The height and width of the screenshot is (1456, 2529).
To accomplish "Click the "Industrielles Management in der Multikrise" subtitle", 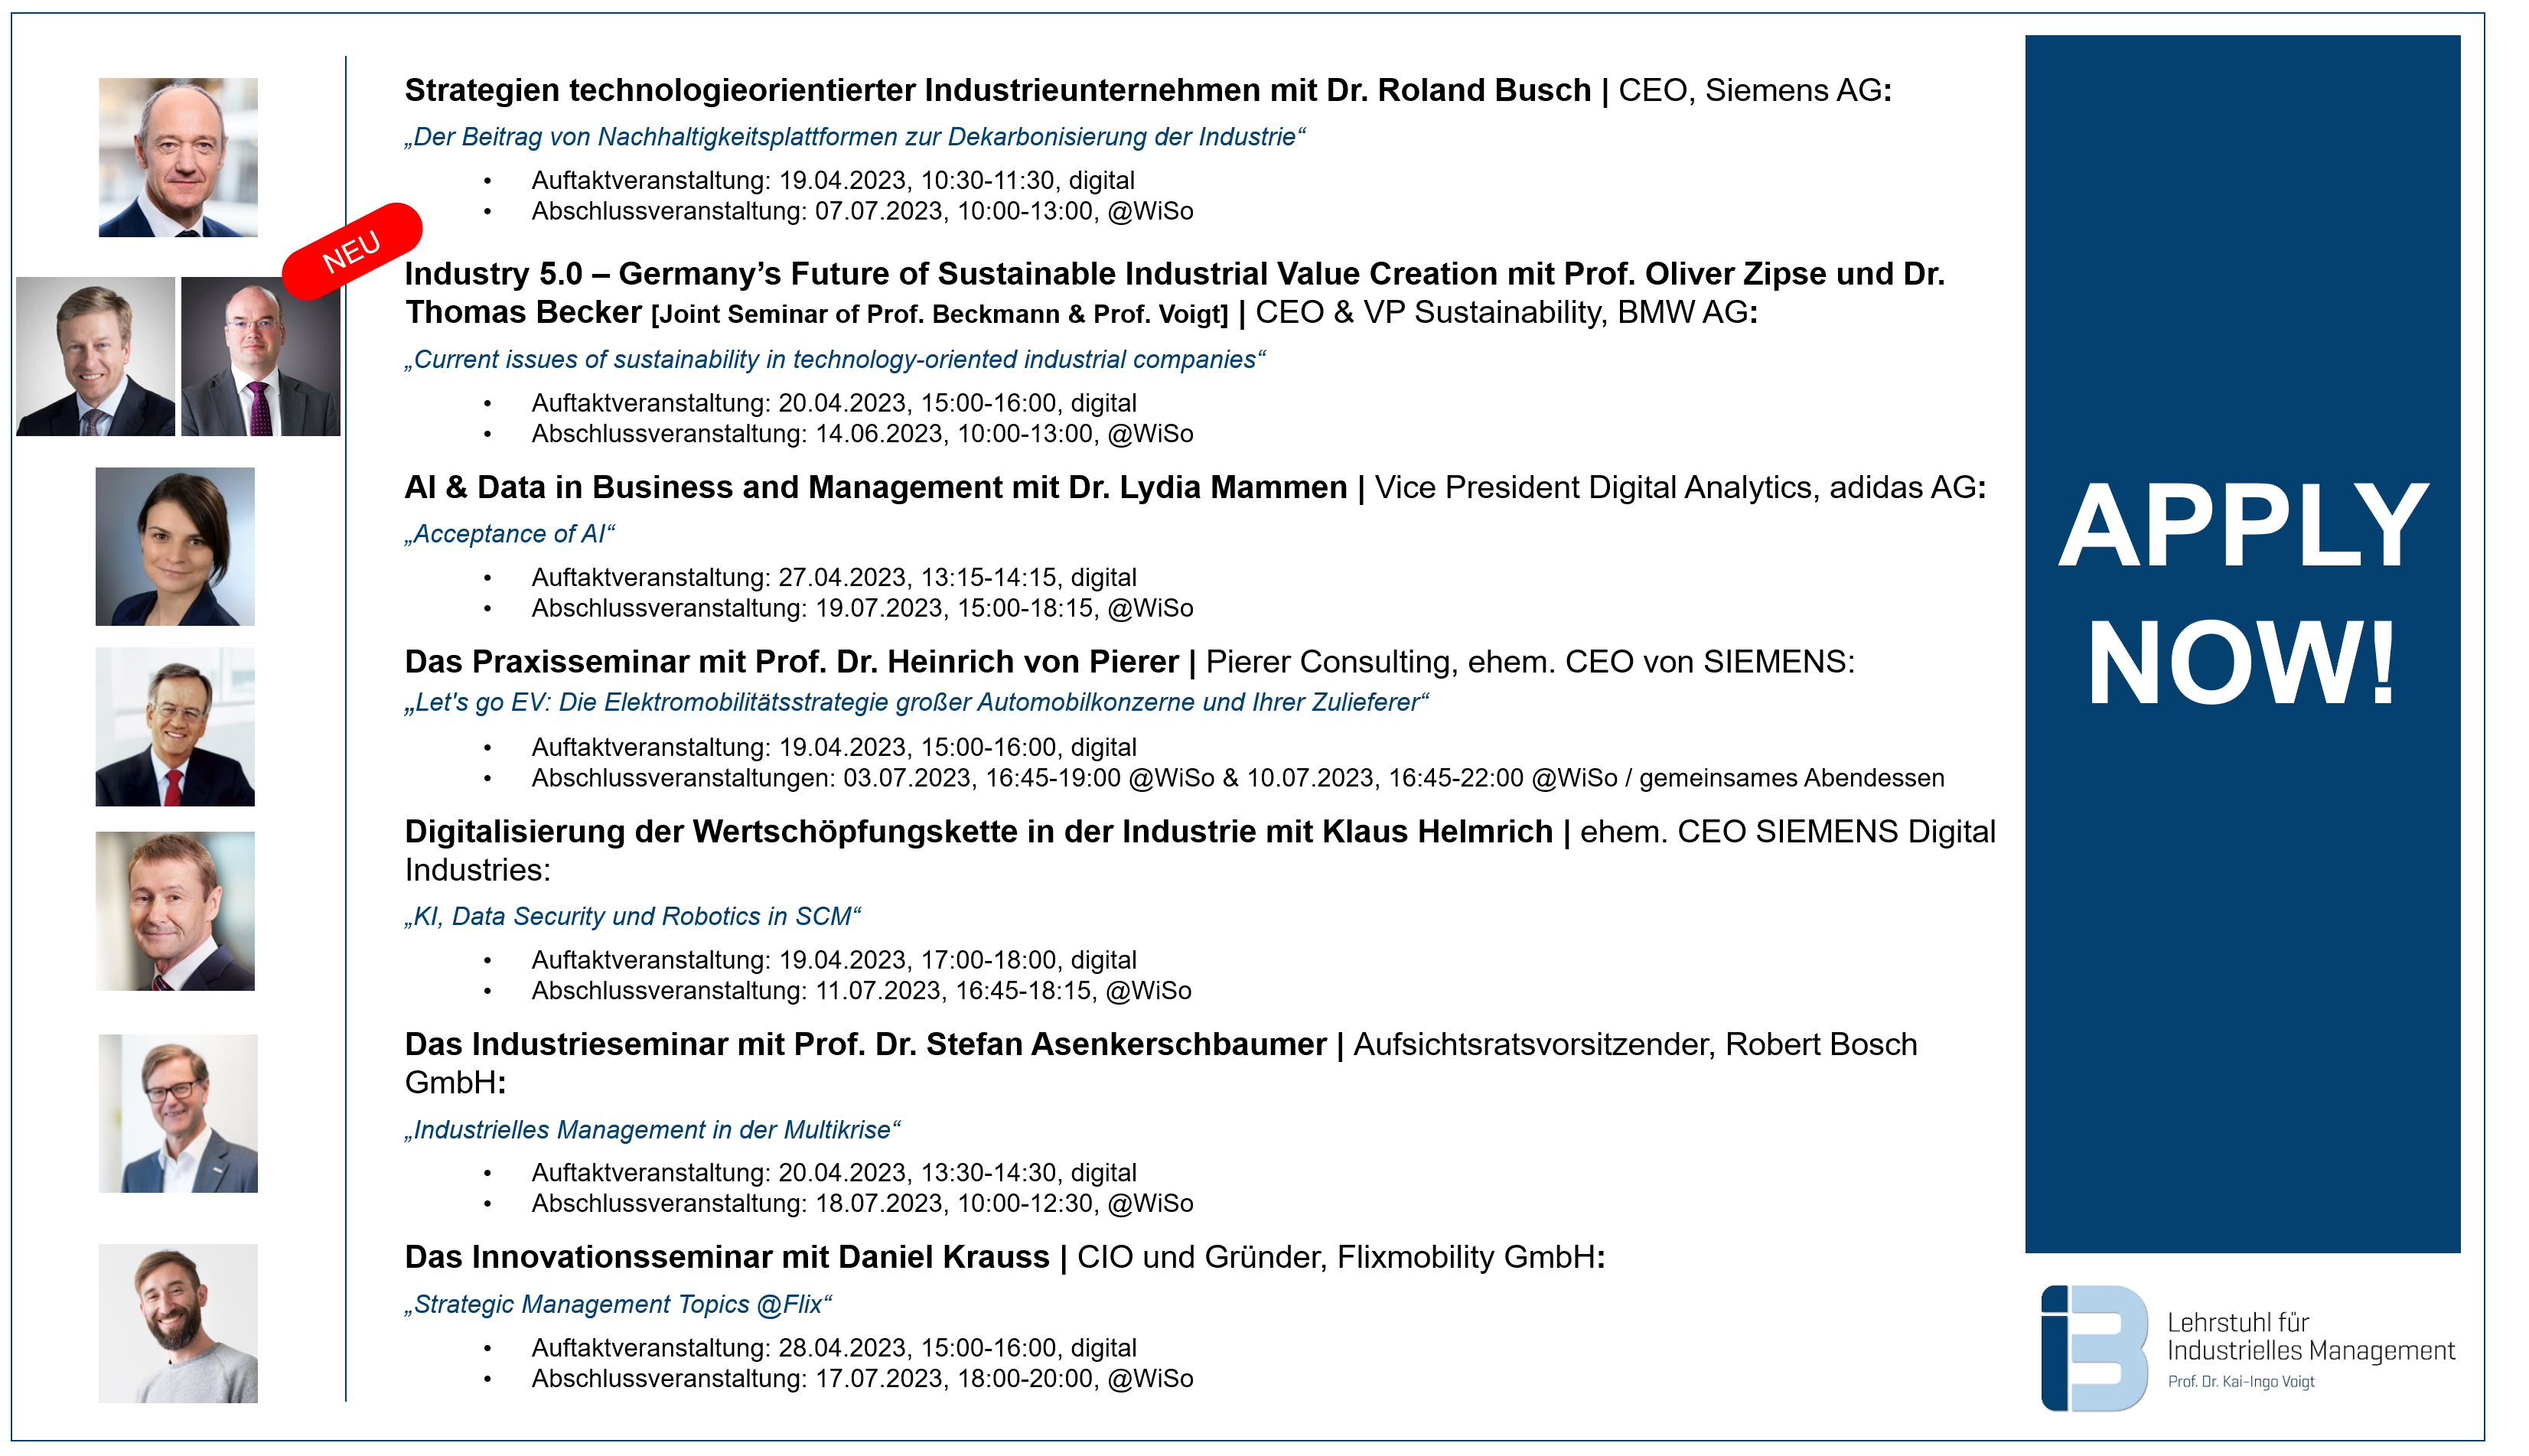I will pyautogui.click(x=652, y=1130).
